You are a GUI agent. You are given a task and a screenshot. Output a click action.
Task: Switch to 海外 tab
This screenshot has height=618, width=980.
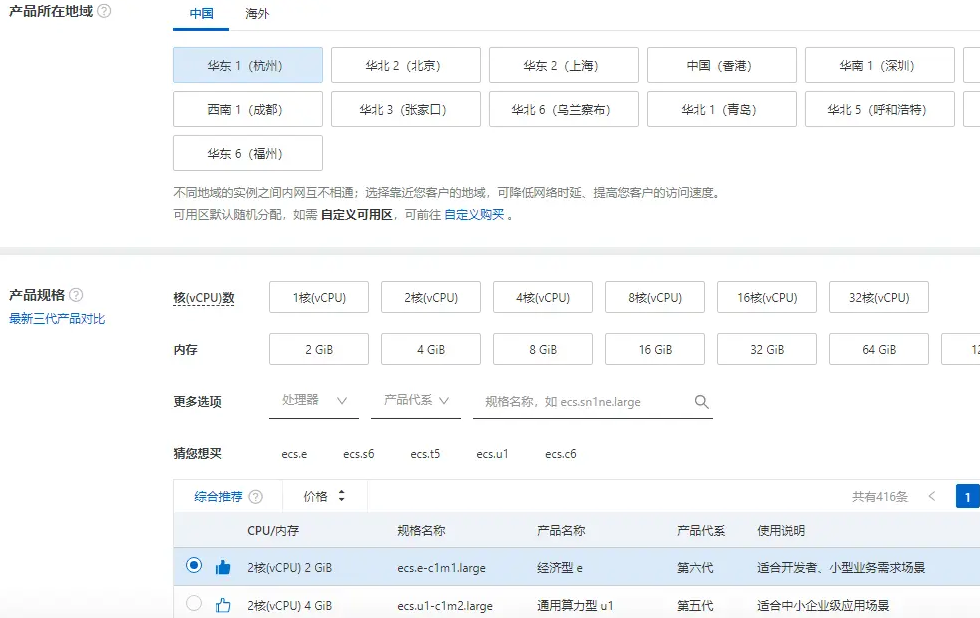click(x=257, y=14)
